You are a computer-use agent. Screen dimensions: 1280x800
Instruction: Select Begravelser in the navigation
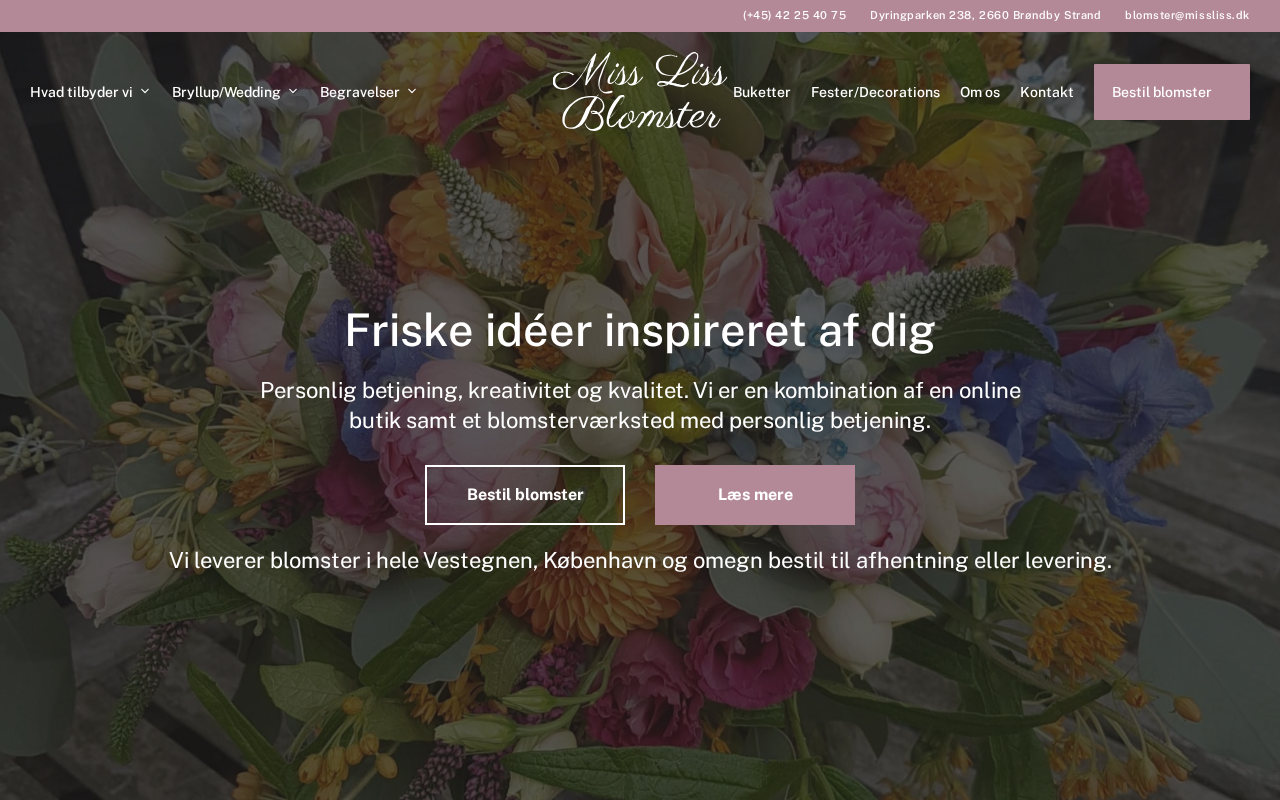360,92
